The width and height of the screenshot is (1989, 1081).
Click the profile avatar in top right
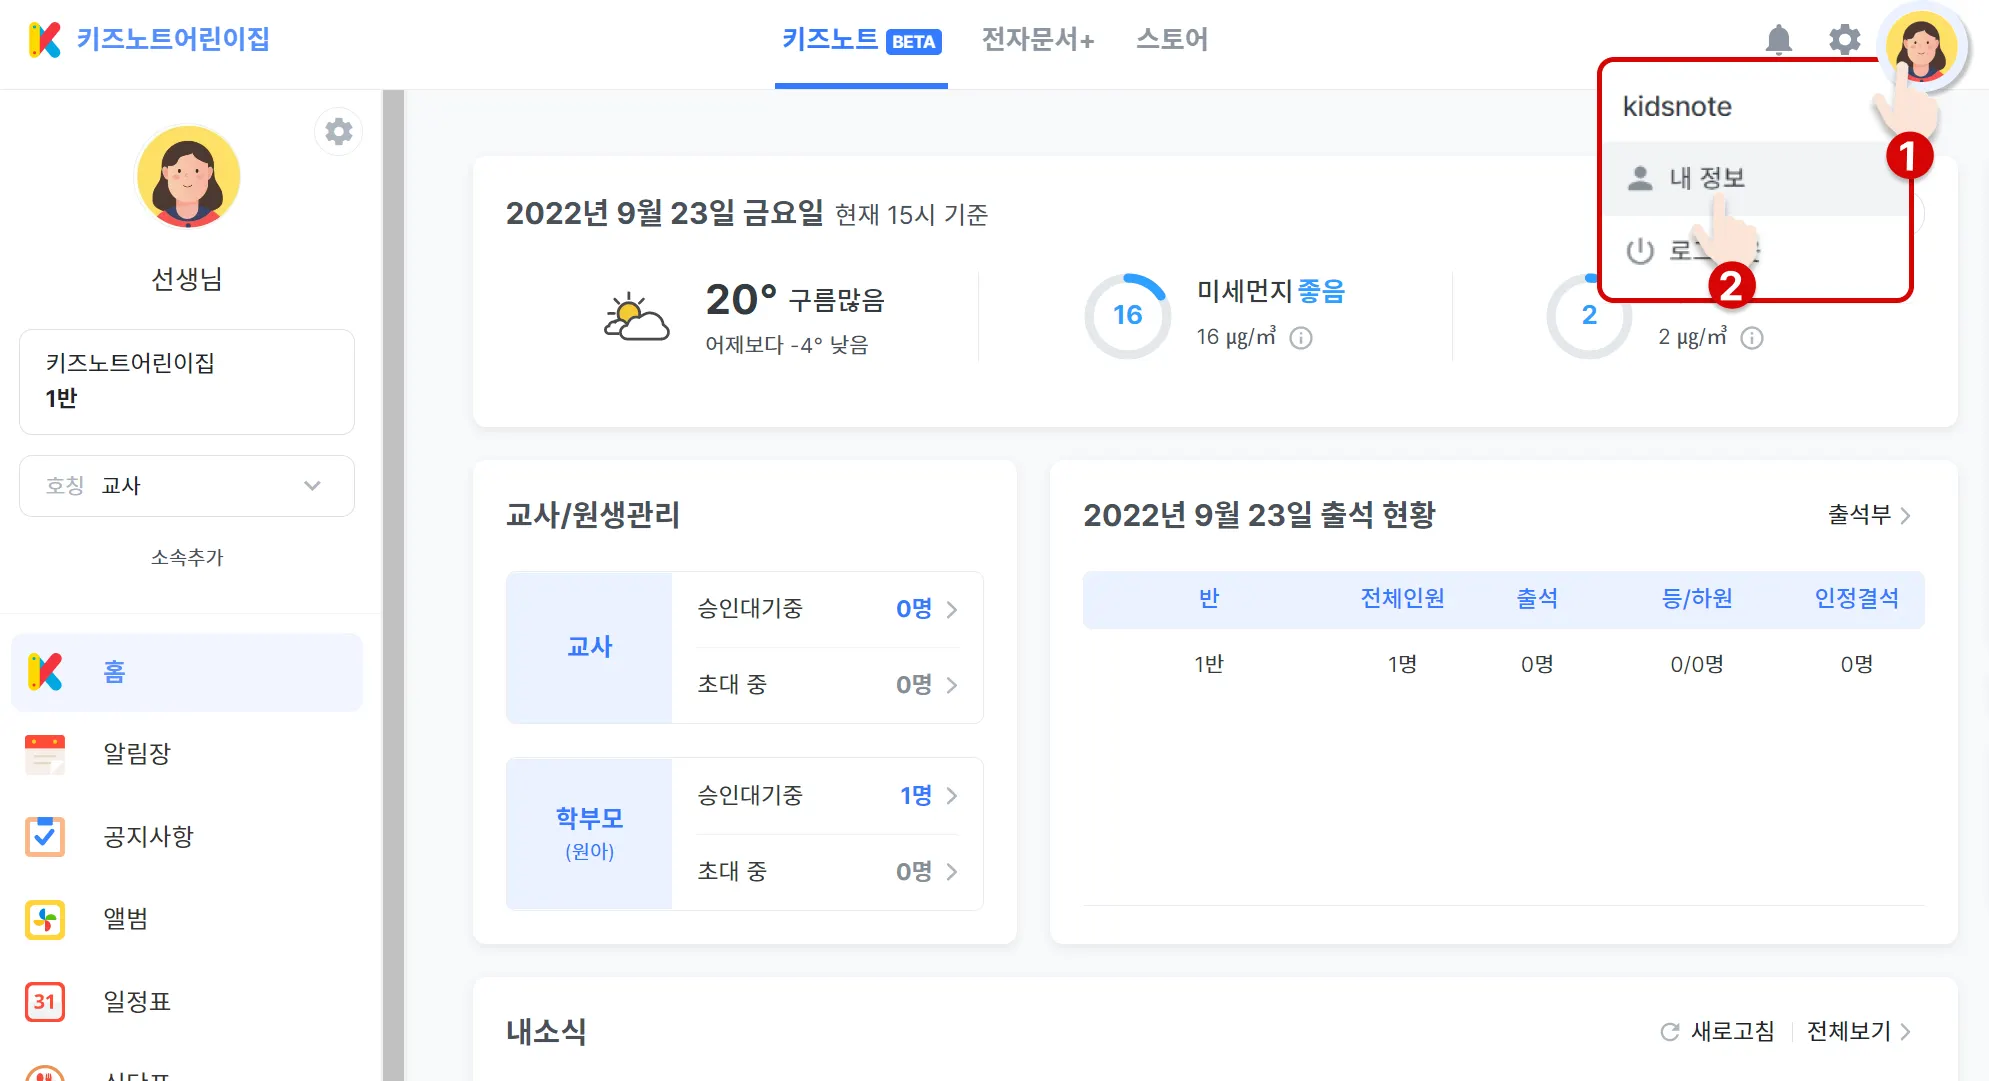coord(1920,46)
